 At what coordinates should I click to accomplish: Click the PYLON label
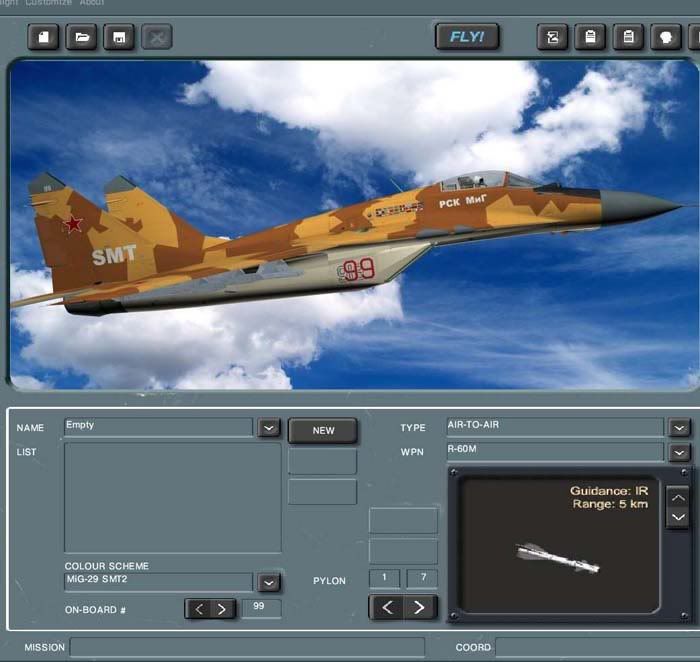(329, 581)
